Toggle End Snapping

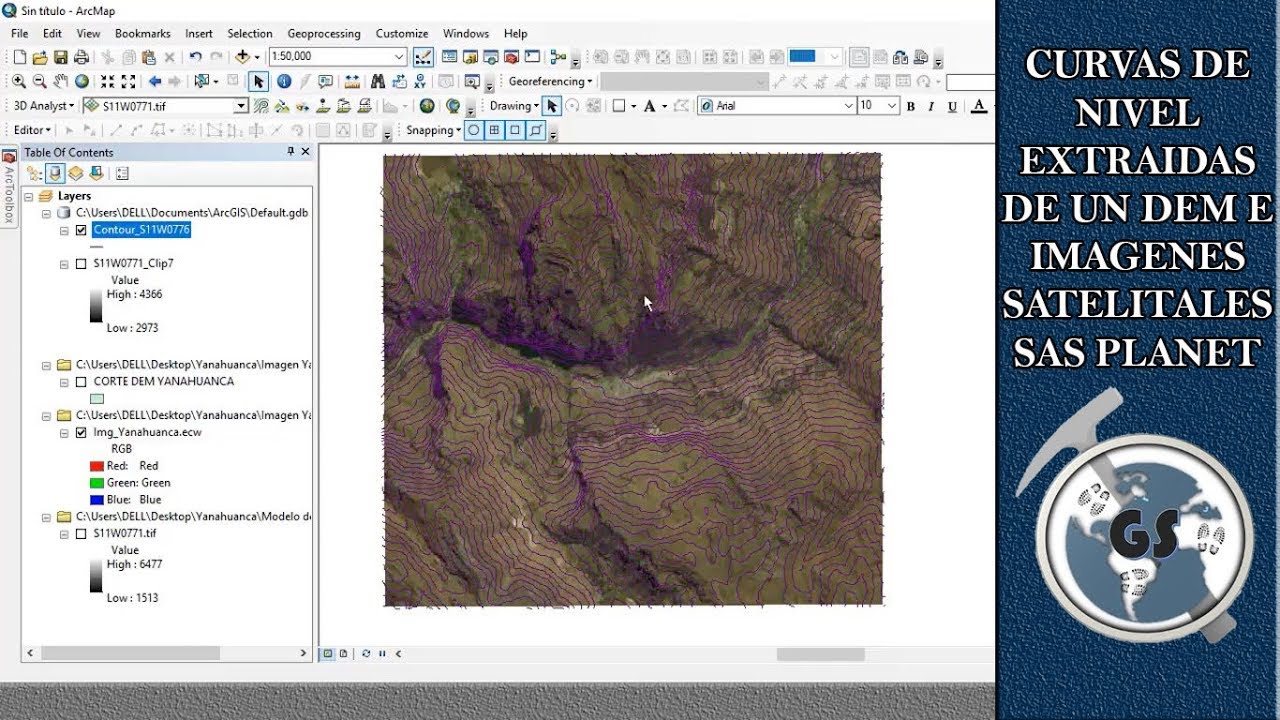(494, 130)
